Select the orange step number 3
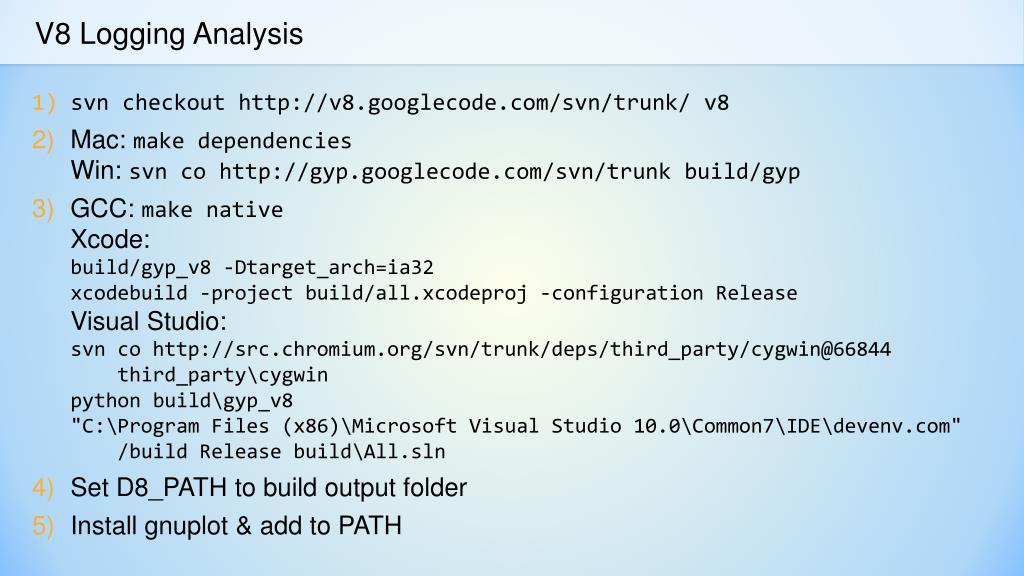 point(43,210)
